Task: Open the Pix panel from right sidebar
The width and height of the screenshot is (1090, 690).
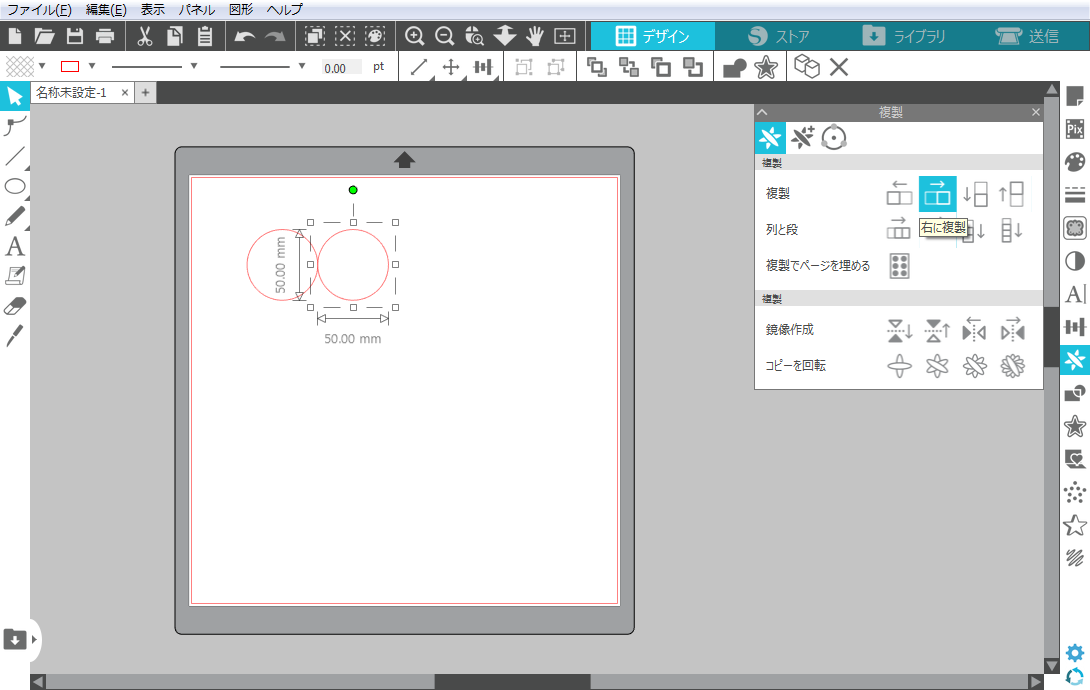Action: (x=1075, y=129)
